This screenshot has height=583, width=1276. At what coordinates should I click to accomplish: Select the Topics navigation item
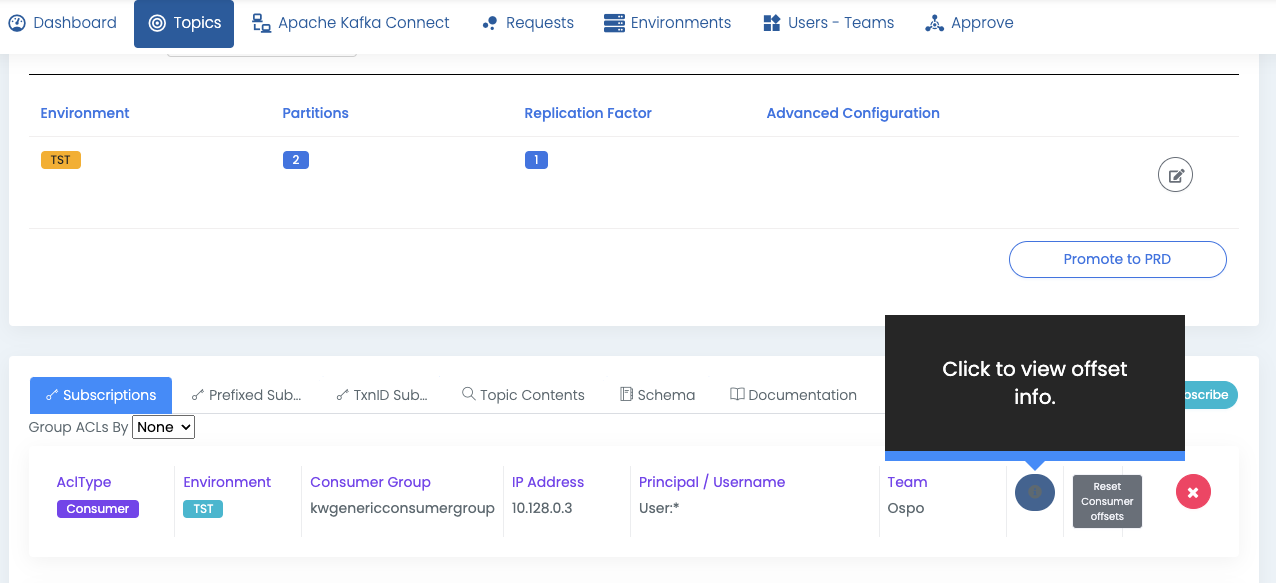184,23
